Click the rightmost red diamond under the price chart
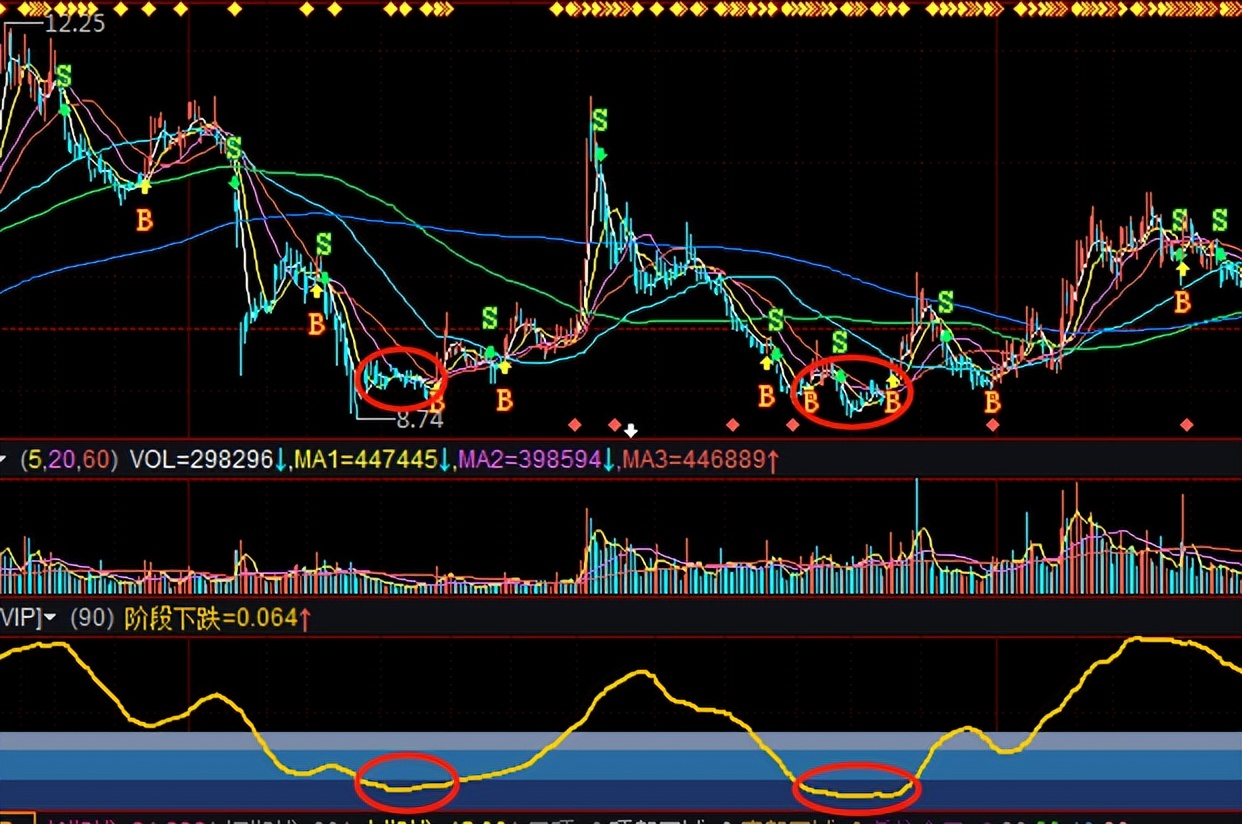The width and height of the screenshot is (1242, 824). point(1186,425)
